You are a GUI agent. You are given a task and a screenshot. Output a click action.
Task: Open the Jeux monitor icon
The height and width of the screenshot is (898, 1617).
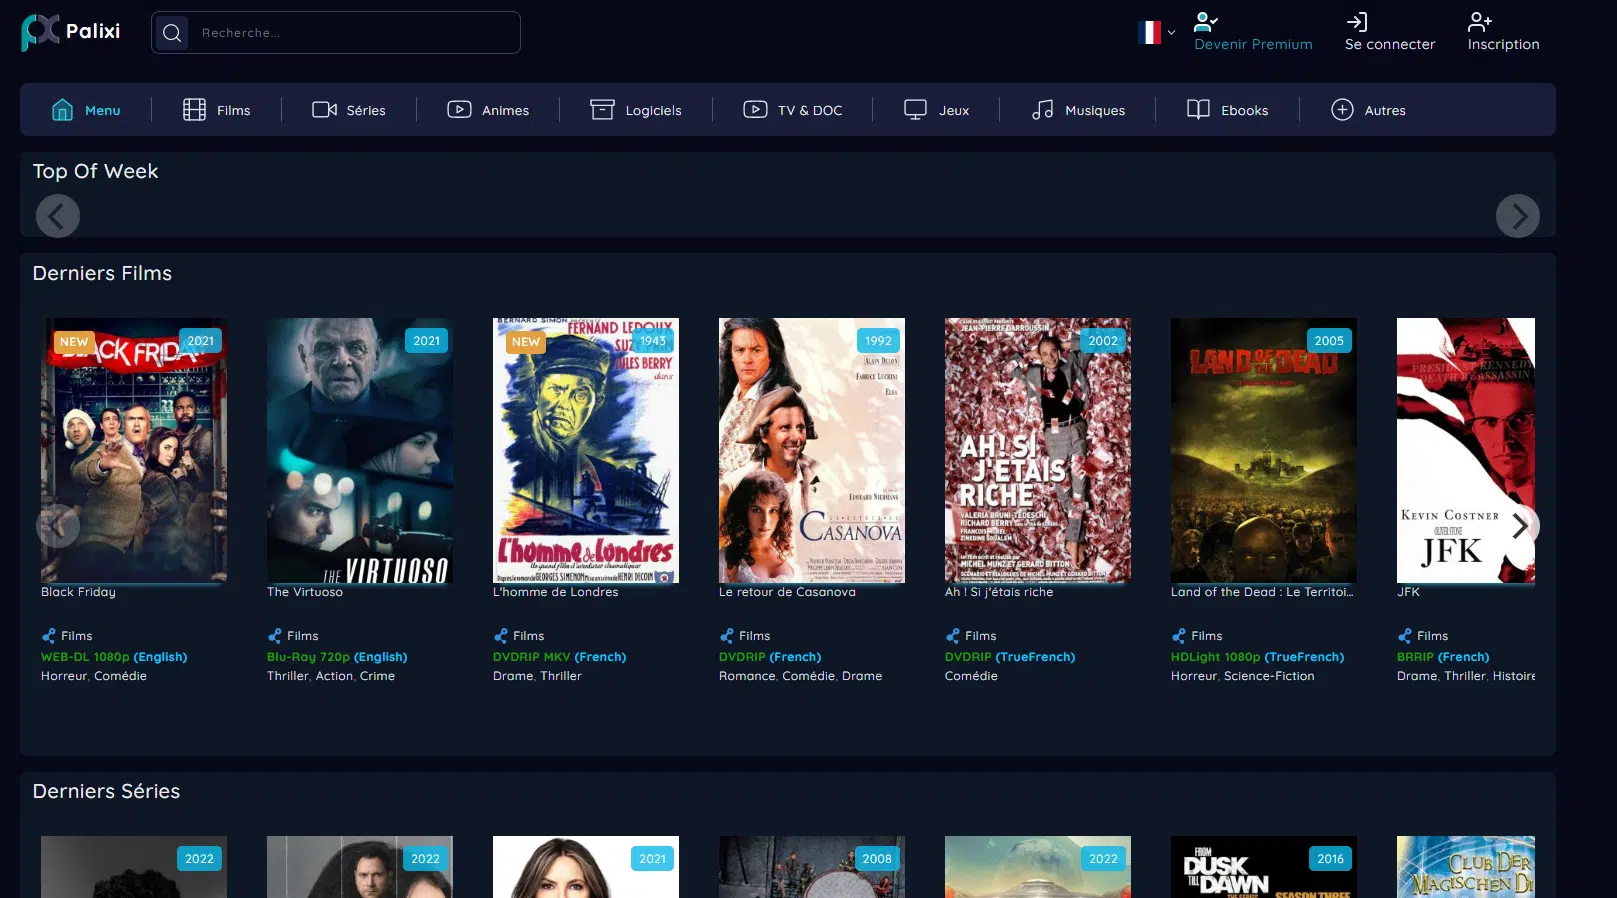click(x=915, y=110)
